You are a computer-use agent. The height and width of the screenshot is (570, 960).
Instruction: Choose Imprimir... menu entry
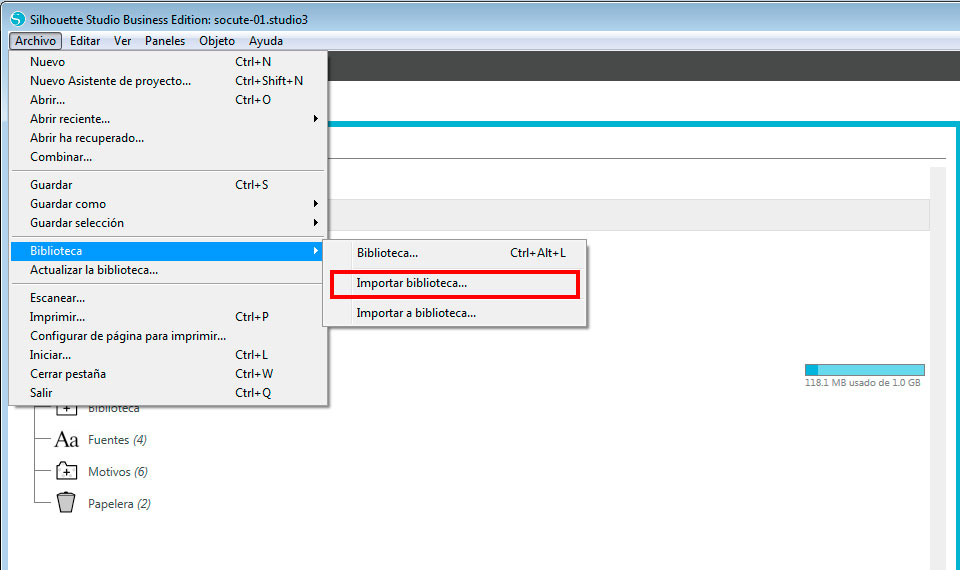click(x=168, y=317)
